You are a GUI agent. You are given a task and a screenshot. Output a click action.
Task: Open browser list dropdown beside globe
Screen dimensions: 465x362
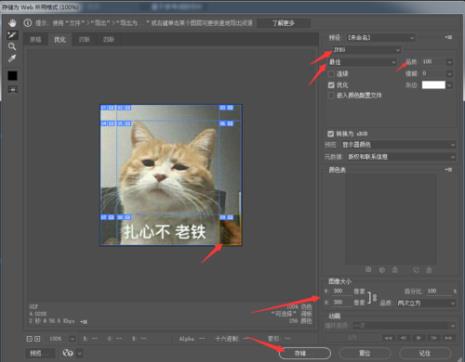pyautogui.click(x=80, y=353)
